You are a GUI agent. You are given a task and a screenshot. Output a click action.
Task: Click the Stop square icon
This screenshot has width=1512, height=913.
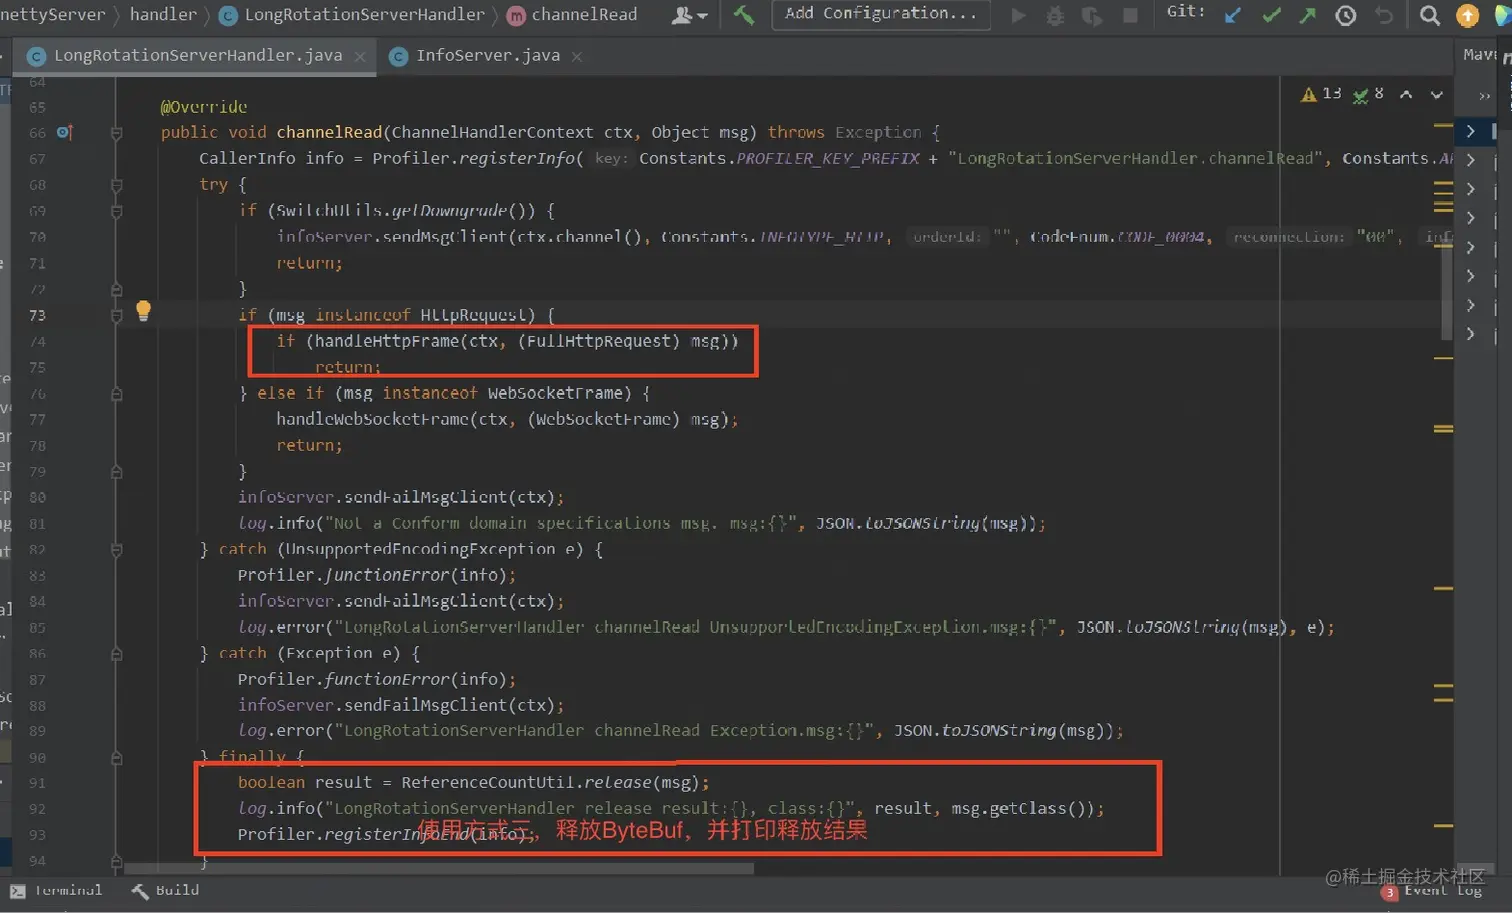(1130, 16)
